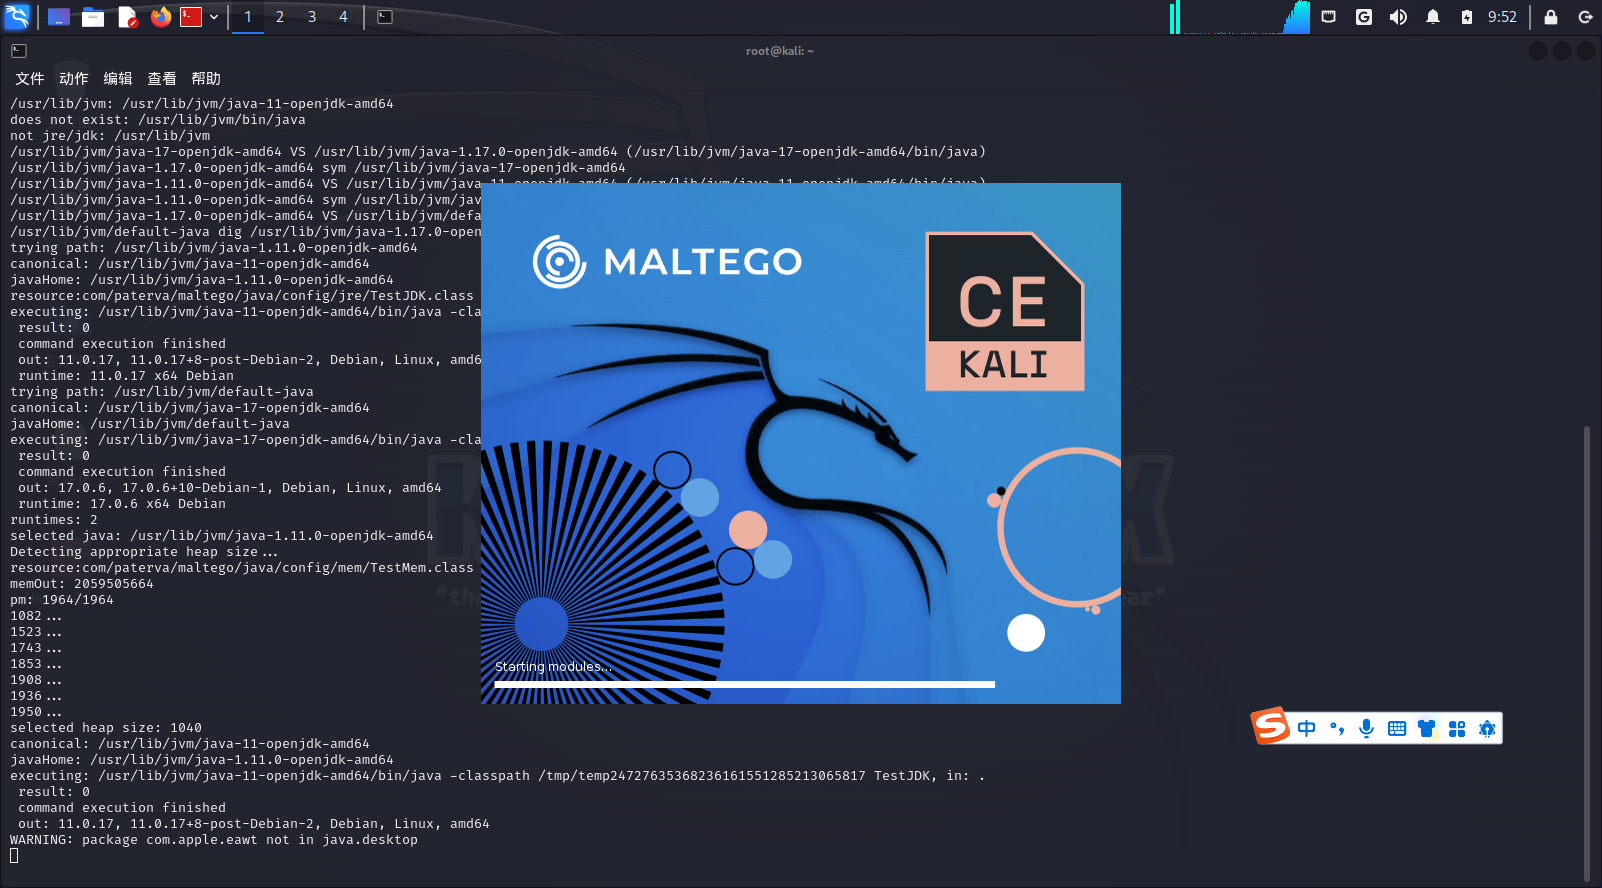Open the notifications bell icon

(x=1433, y=17)
